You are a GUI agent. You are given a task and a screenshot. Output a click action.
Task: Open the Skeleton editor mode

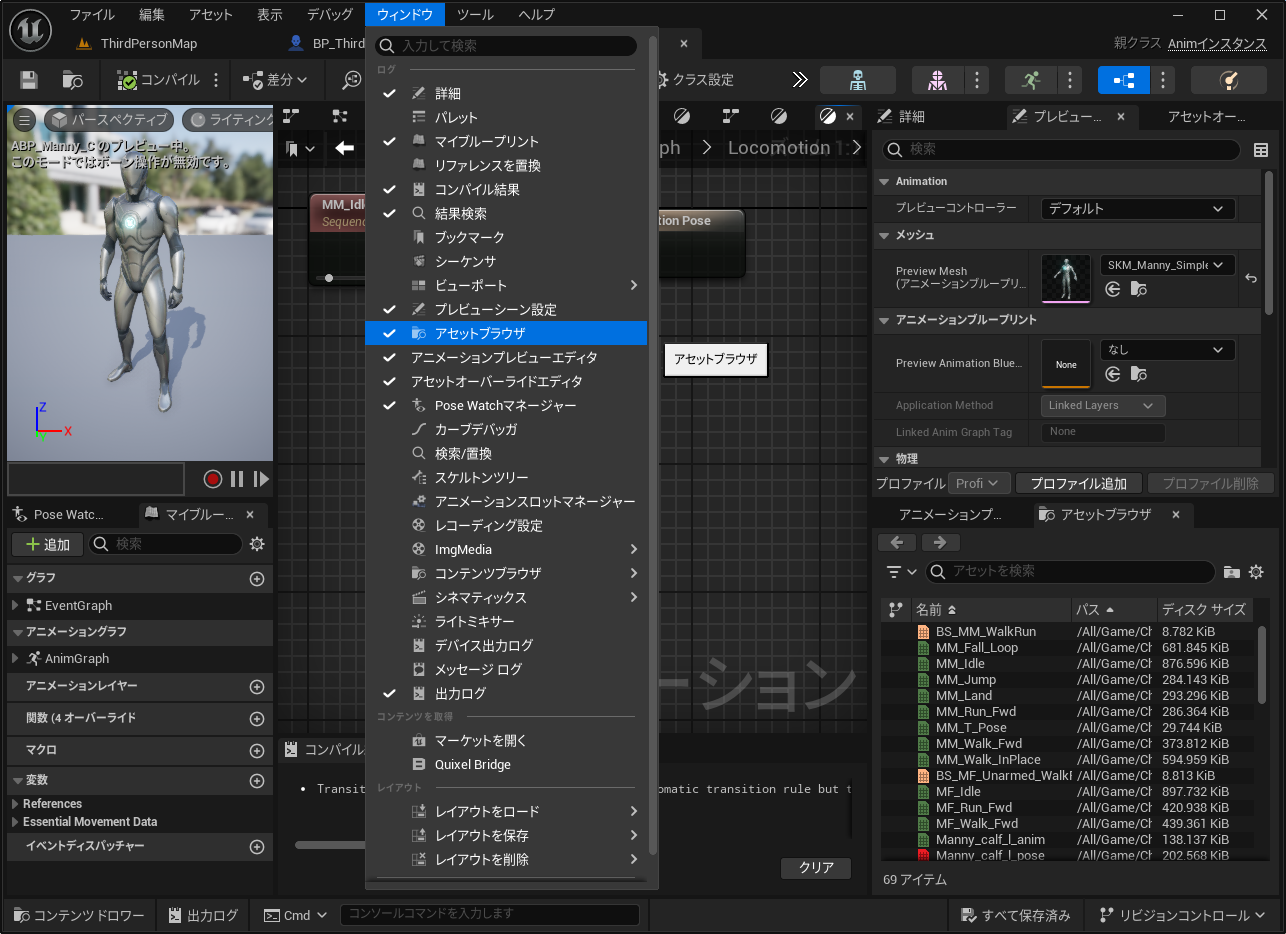(x=858, y=80)
